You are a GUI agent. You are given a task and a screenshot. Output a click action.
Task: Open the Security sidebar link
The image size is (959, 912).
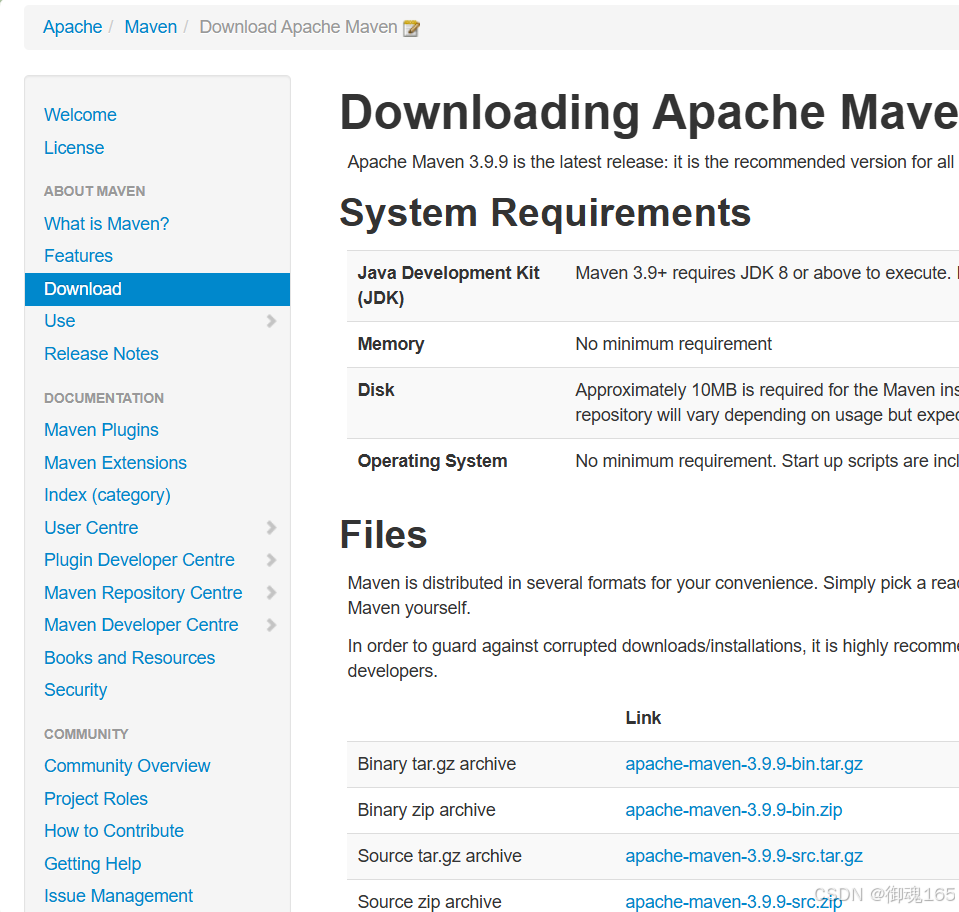[x=75, y=690]
